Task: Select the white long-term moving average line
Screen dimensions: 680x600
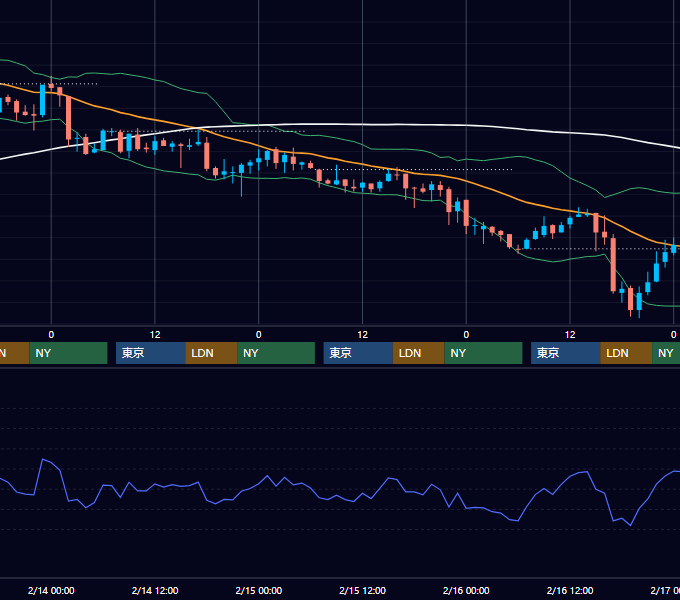Action: (x=363, y=125)
